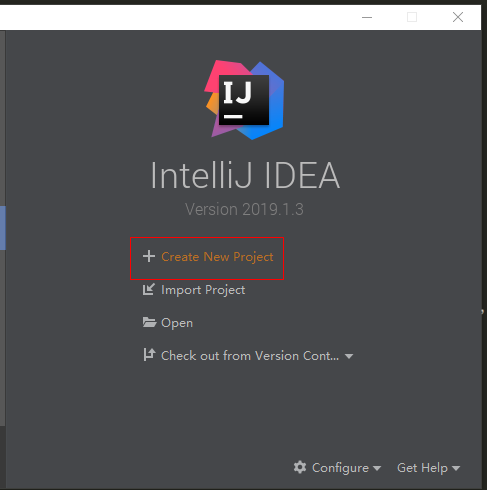Screen dimensions: 487x490
Task: Select the Create New Project link
Action: coord(217,257)
